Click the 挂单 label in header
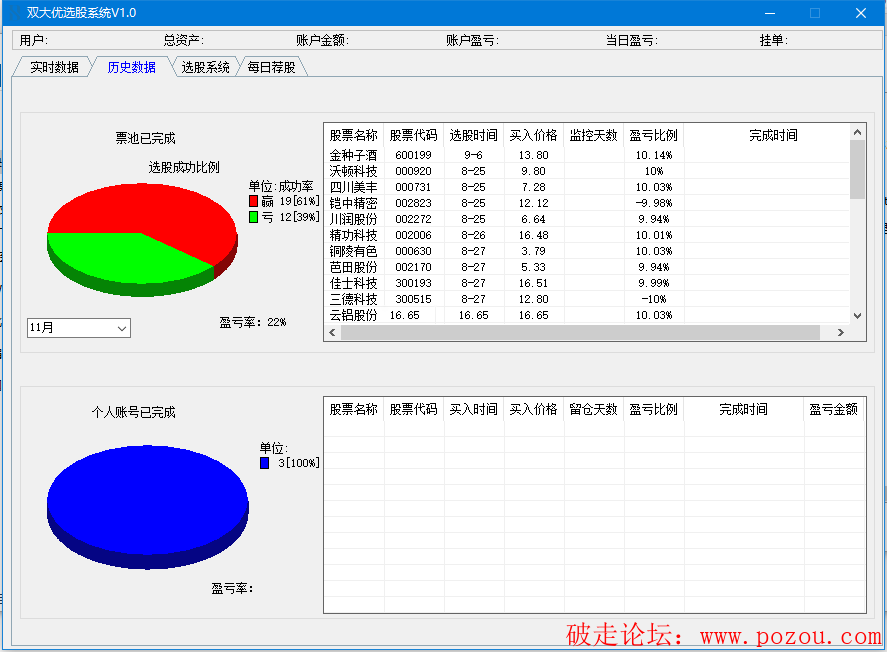The height and width of the screenshot is (652, 887). click(x=773, y=40)
